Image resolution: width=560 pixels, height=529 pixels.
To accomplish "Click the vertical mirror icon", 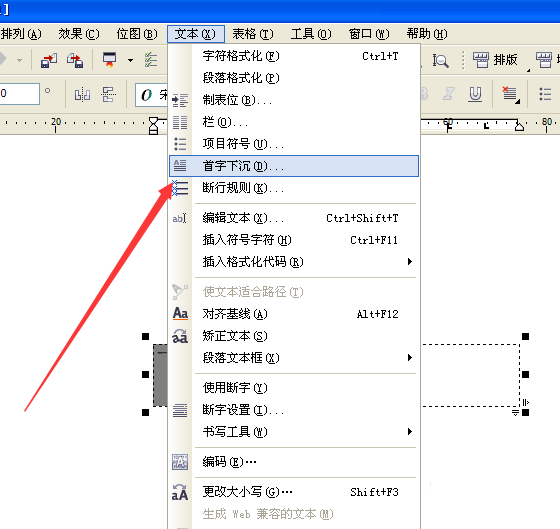I will click(109, 95).
